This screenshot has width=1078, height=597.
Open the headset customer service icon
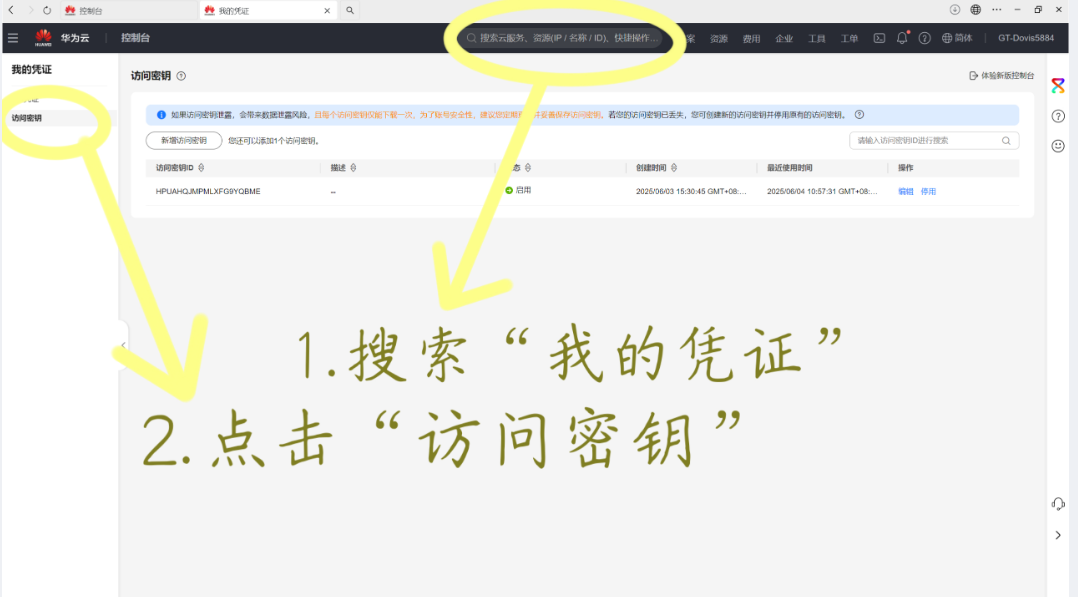pyautogui.click(x=1058, y=504)
